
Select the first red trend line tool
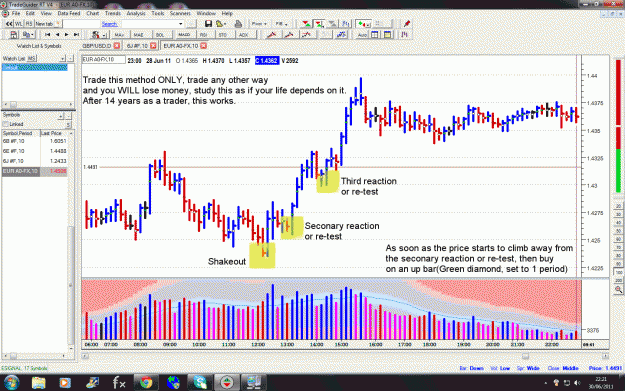tap(271, 35)
